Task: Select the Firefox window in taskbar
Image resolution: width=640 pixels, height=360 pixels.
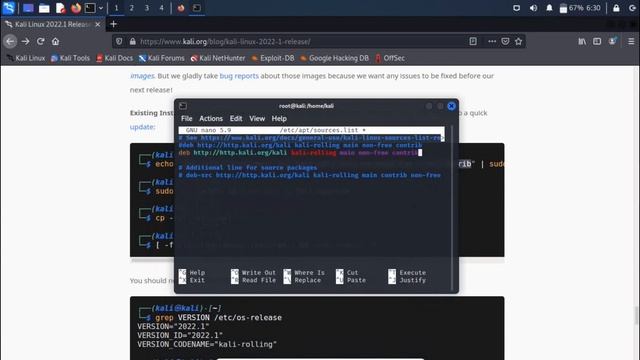Action: click(x=181, y=8)
